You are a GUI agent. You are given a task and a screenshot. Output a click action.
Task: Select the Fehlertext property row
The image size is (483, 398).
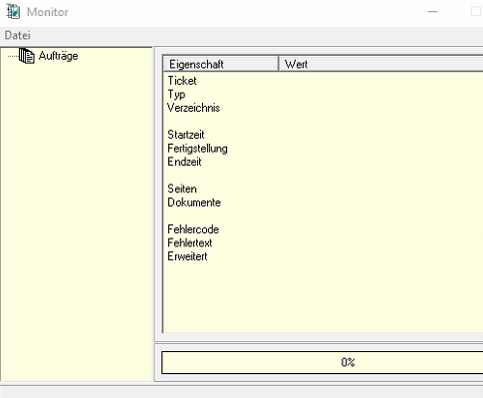click(x=190, y=243)
